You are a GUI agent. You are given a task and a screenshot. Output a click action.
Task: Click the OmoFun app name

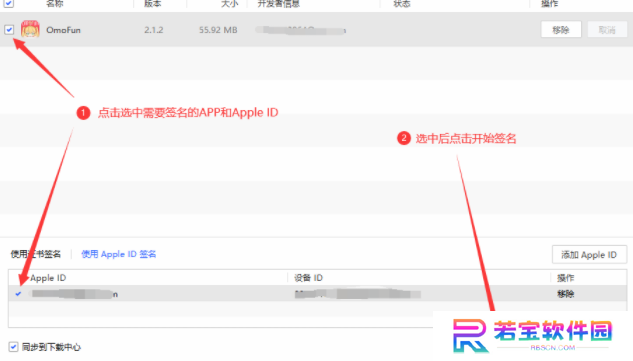click(63, 30)
